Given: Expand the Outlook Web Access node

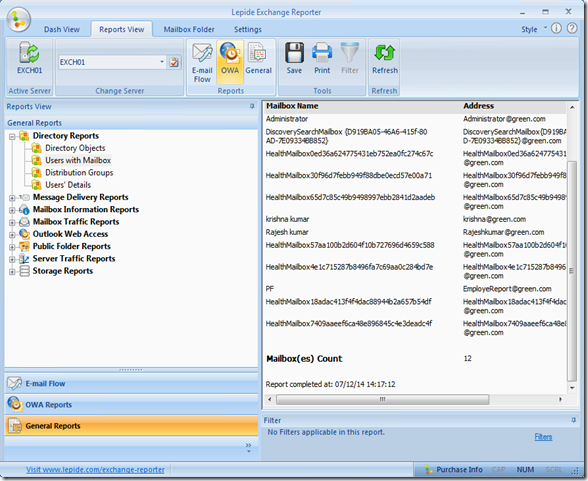Looking at the screenshot, I should tap(12, 235).
